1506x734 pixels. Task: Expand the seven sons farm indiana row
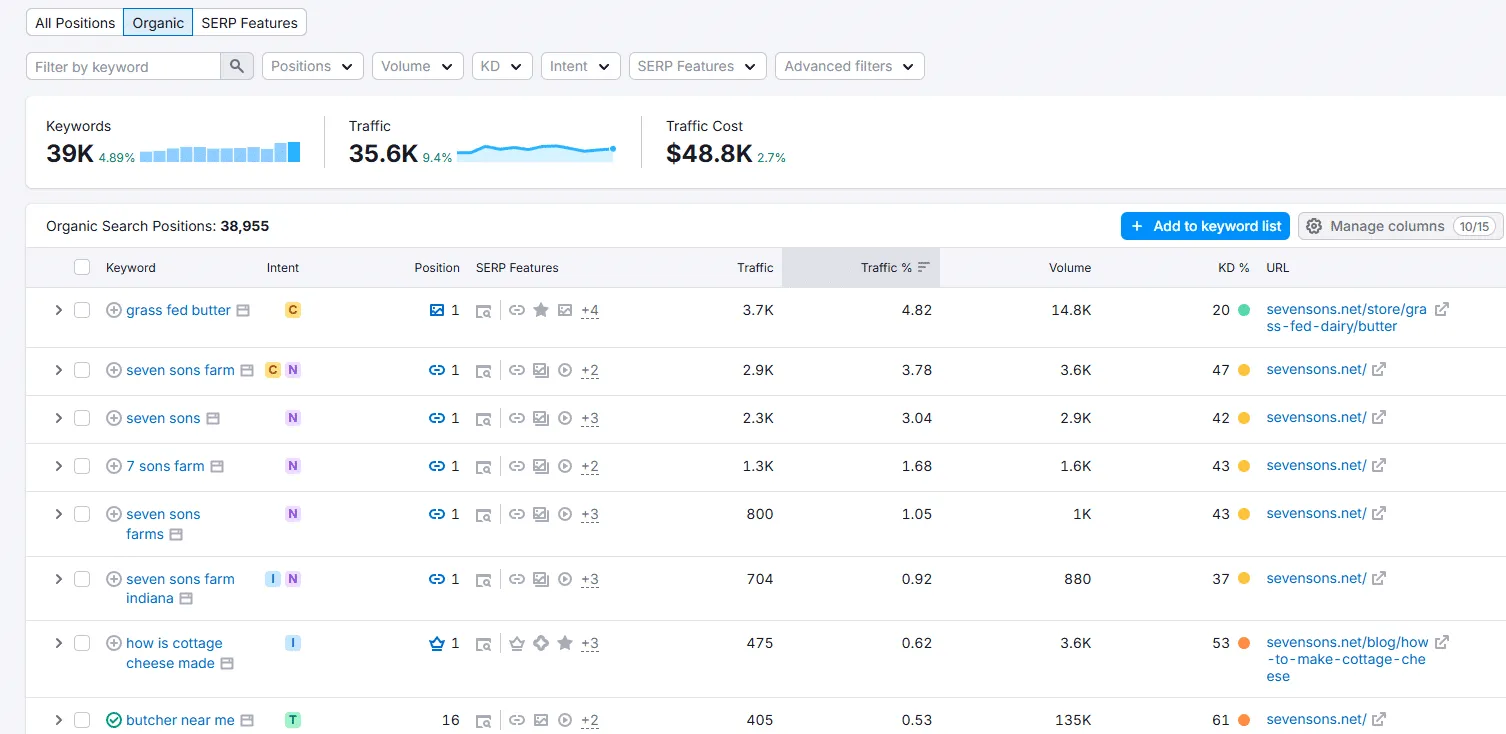coord(58,578)
